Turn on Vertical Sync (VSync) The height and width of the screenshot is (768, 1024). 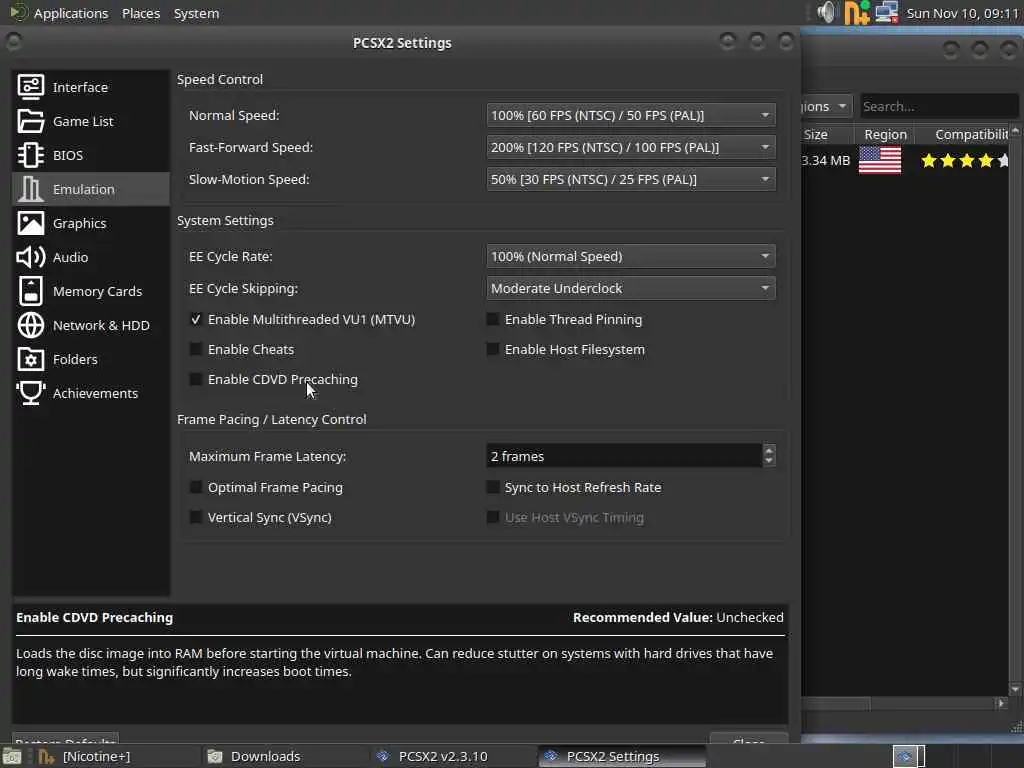(x=195, y=517)
